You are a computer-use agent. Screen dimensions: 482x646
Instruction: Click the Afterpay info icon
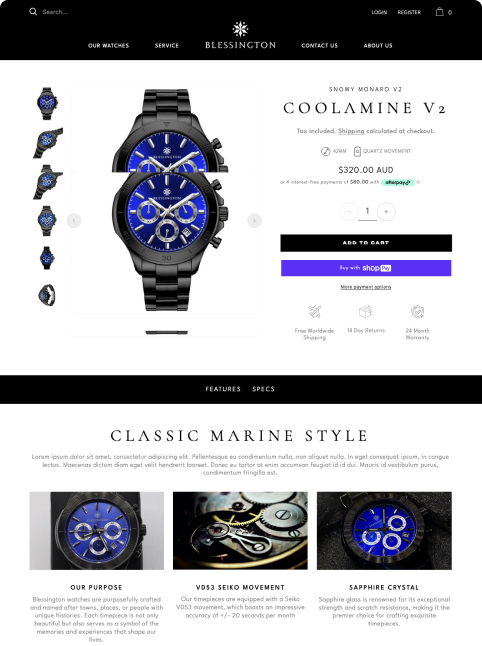tap(418, 182)
